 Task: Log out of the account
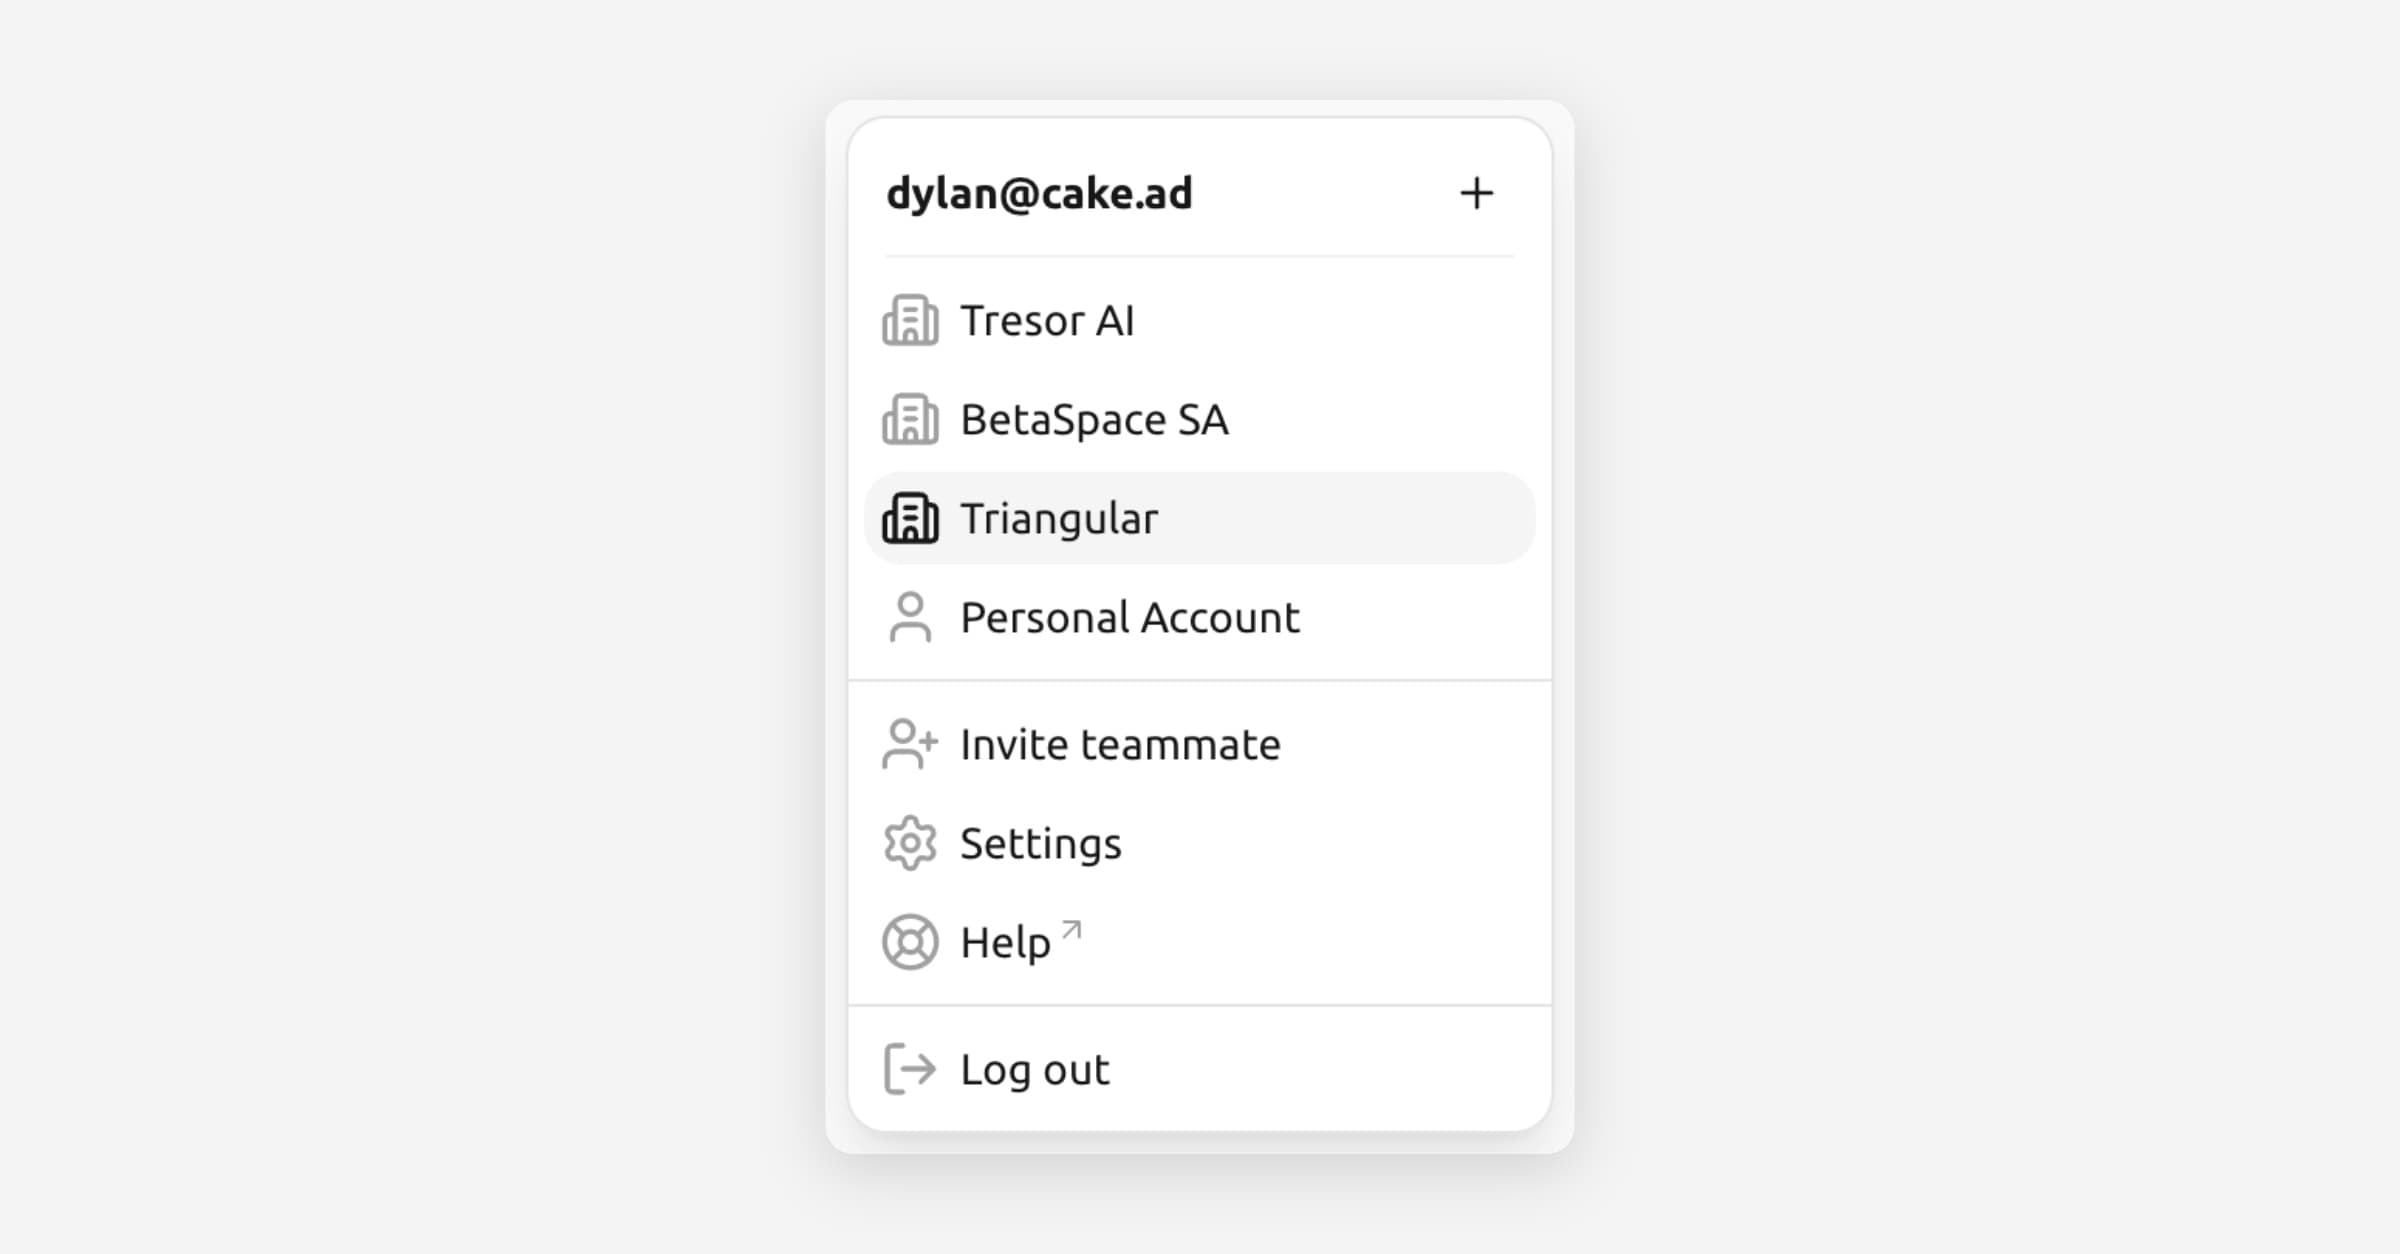(x=1034, y=1070)
